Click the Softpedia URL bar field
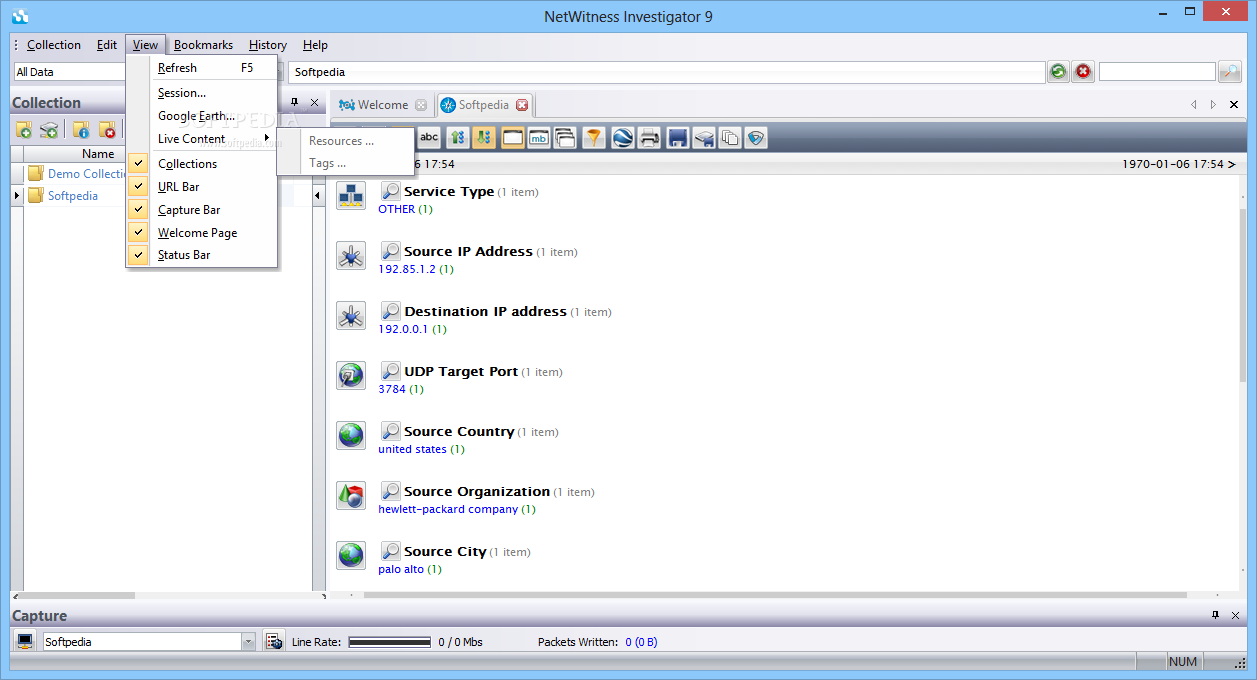The height and width of the screenshot is (680, 1257). (667, 72)
